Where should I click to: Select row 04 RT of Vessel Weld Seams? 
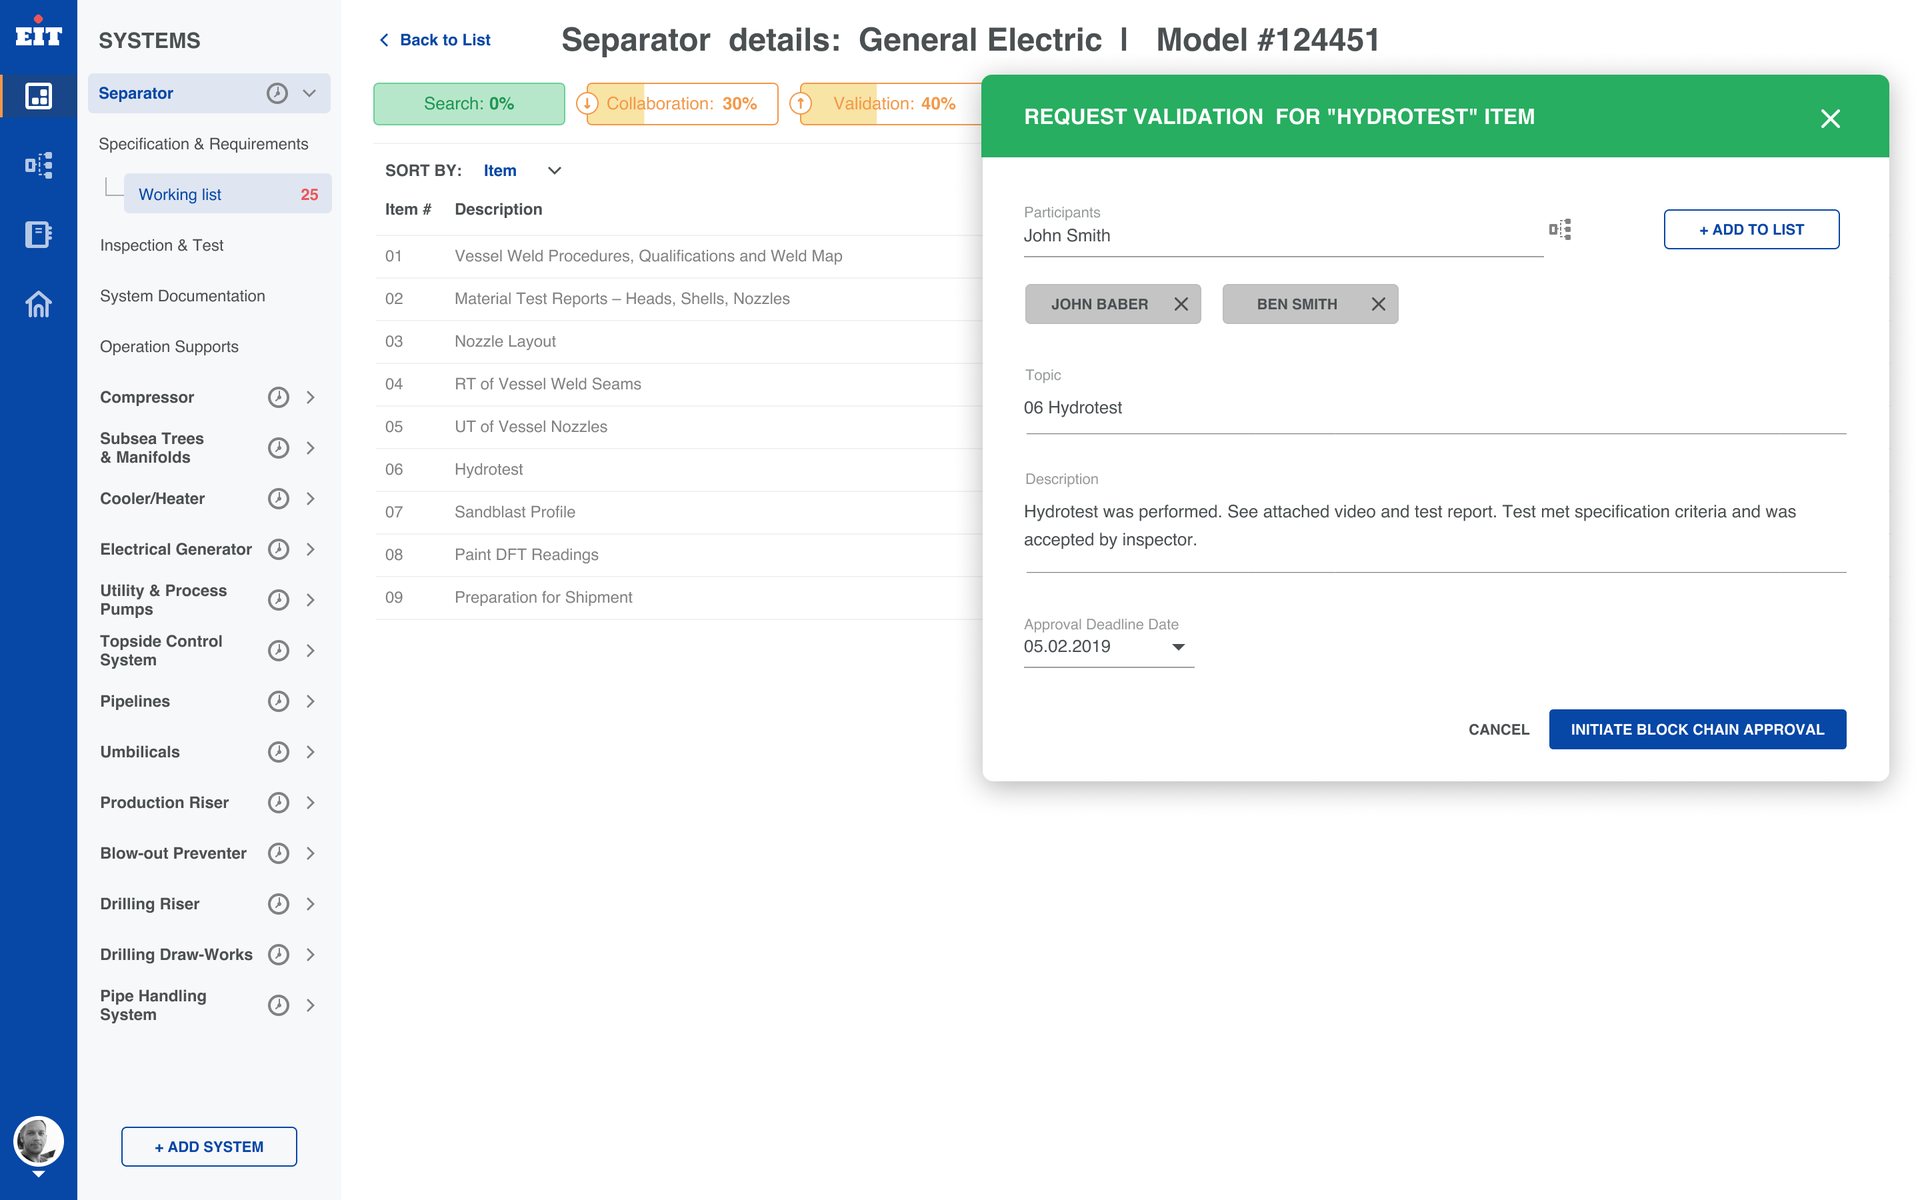coord(678,384)
